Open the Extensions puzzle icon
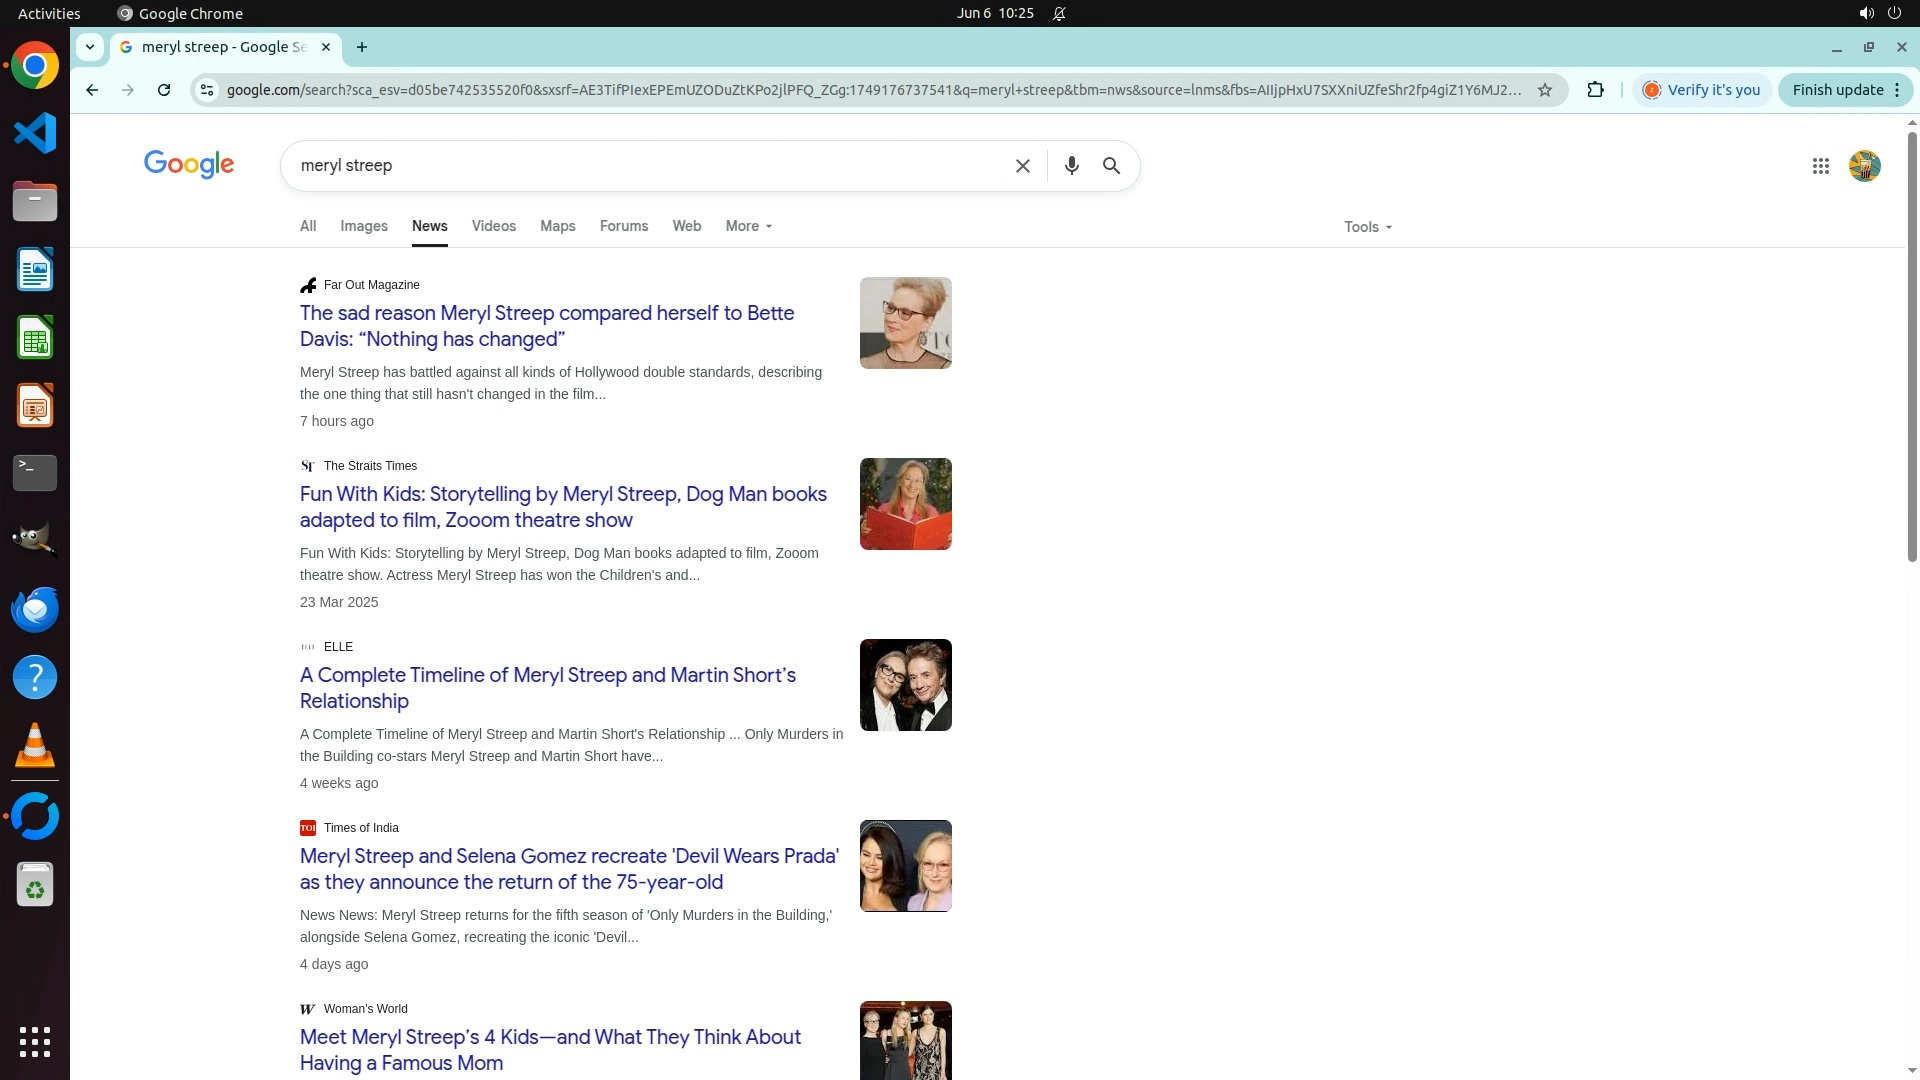 pyautogui.click(x=1595, y=90)
